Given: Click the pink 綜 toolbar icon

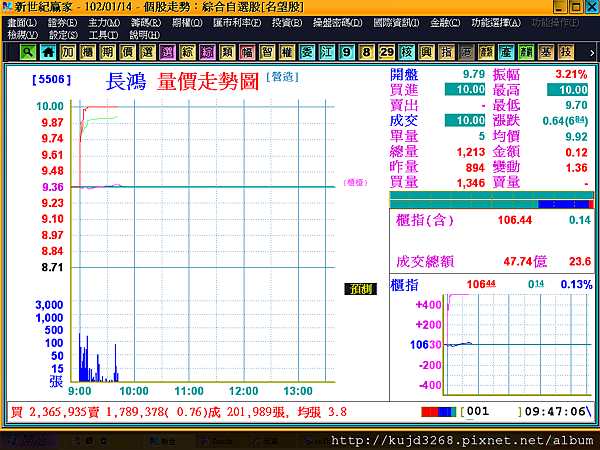Looking at the screenshot, I should [x=207, y=52].
